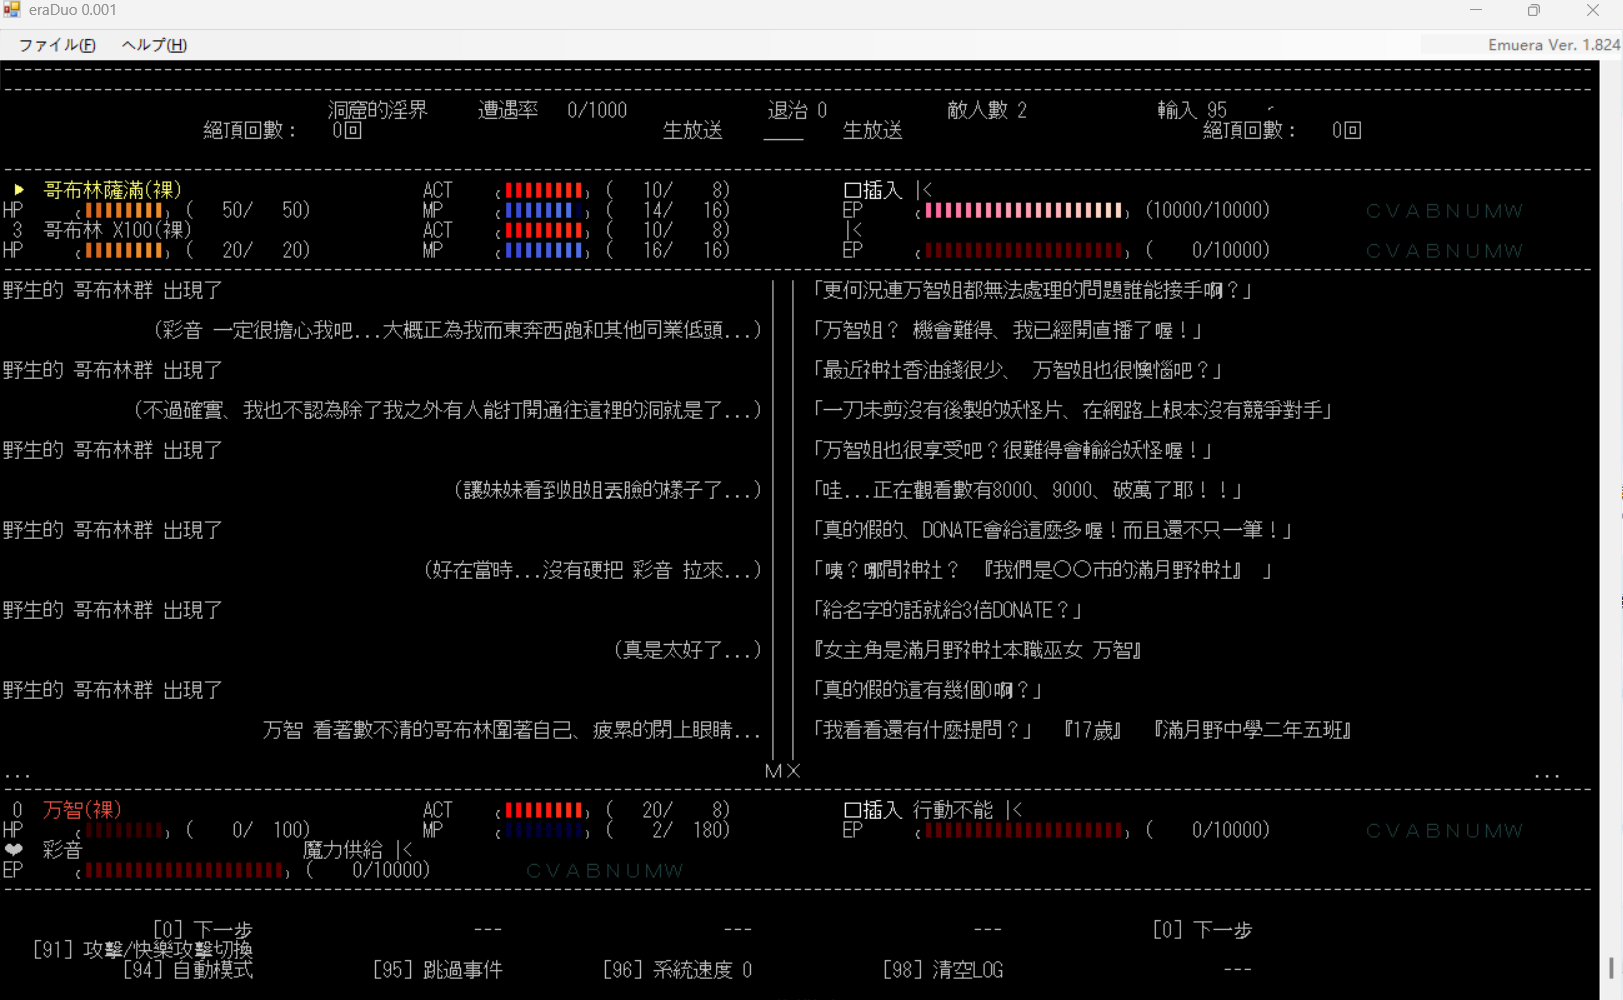Click the left [0] 下一步 command

click(202, 930)
